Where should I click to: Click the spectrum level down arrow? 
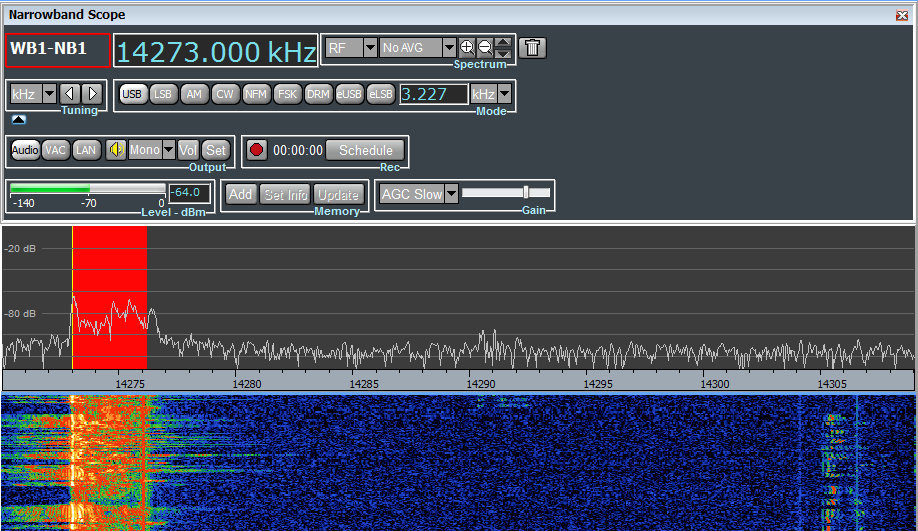503,53
